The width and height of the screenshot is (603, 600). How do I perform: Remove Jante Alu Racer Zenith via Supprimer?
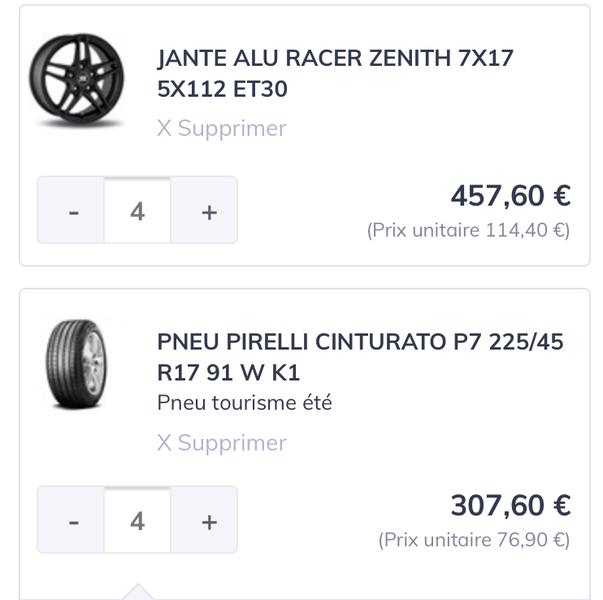[222, 128]
